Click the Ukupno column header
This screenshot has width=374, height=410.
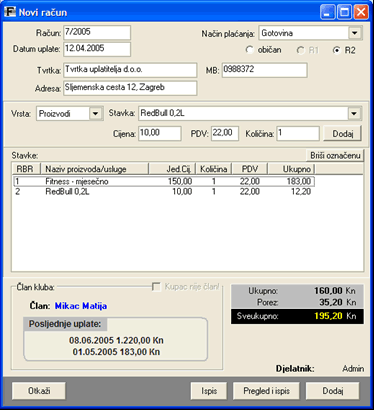(x=291, y=169)
